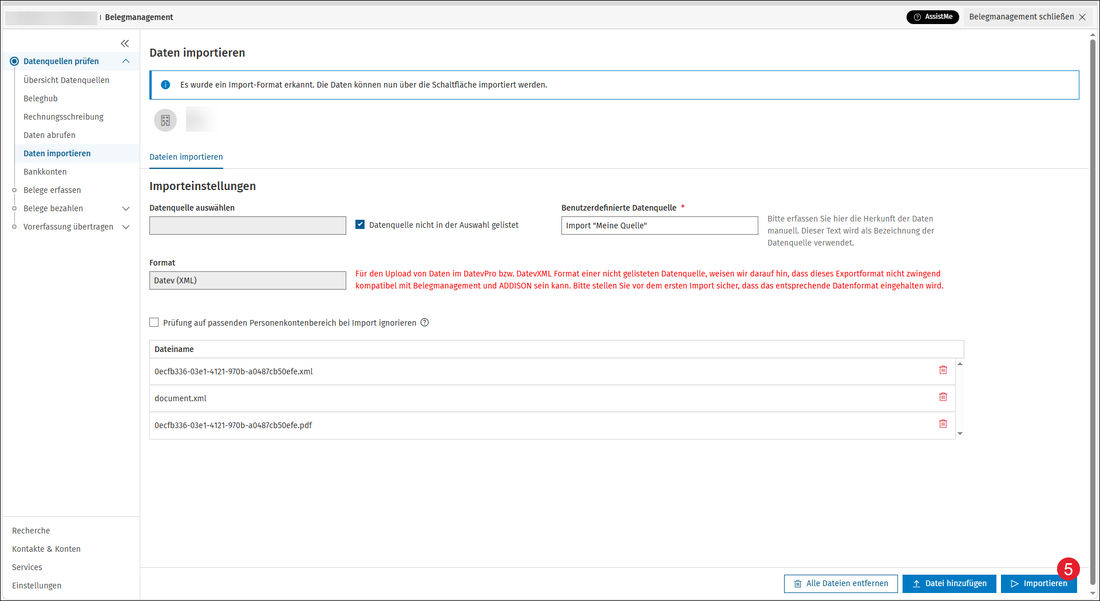Screen dimensions: 1100x601
Task: Collapse the 'Datenquellen prüfen' section chevron
Action: (126, 61)
